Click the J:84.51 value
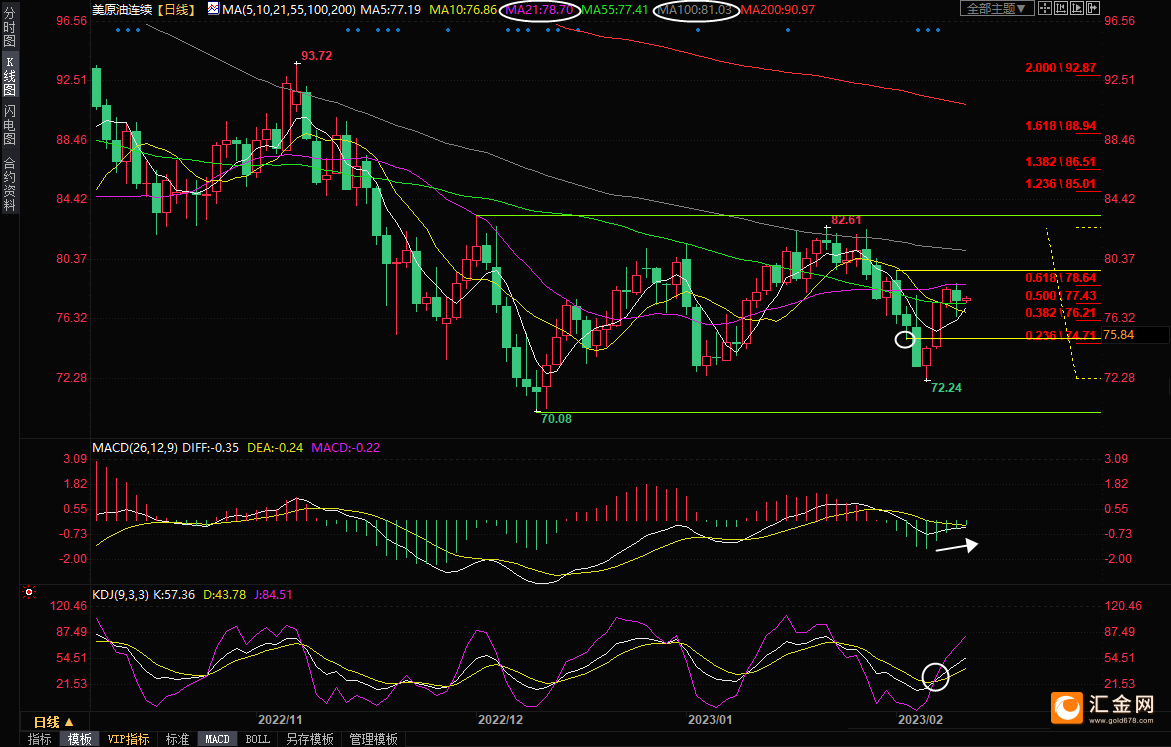Screen dimensions: 1171x747 click(x=273, y=595)
